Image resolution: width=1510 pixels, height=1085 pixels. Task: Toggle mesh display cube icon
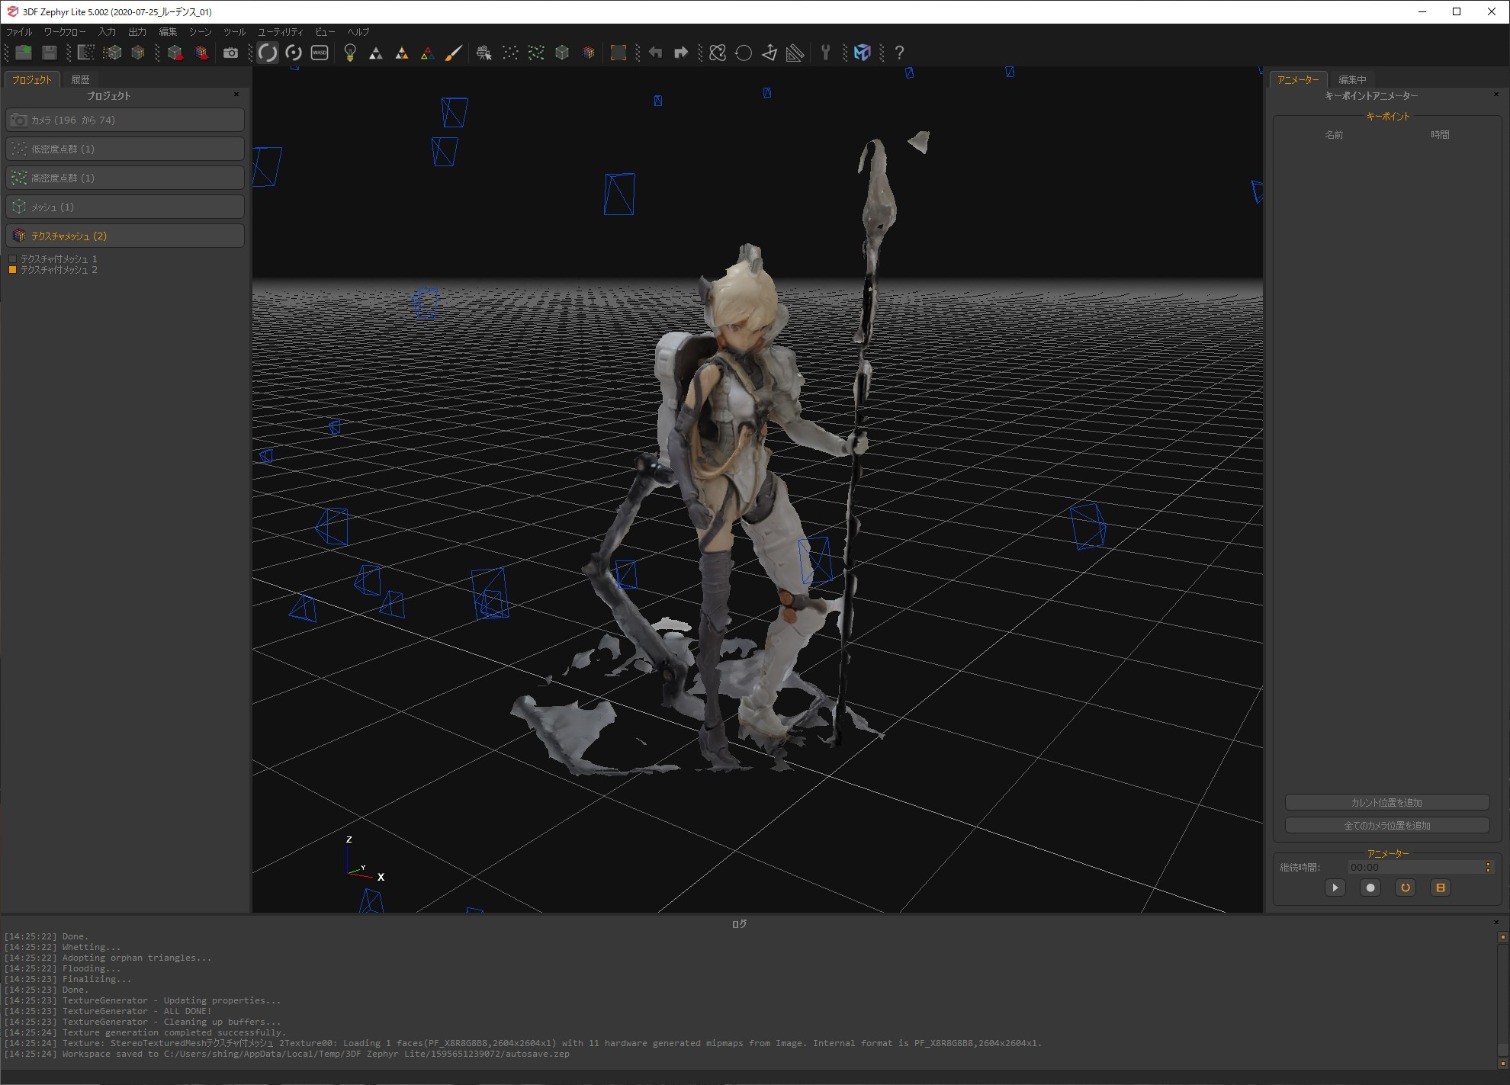(x=562, y=53)
